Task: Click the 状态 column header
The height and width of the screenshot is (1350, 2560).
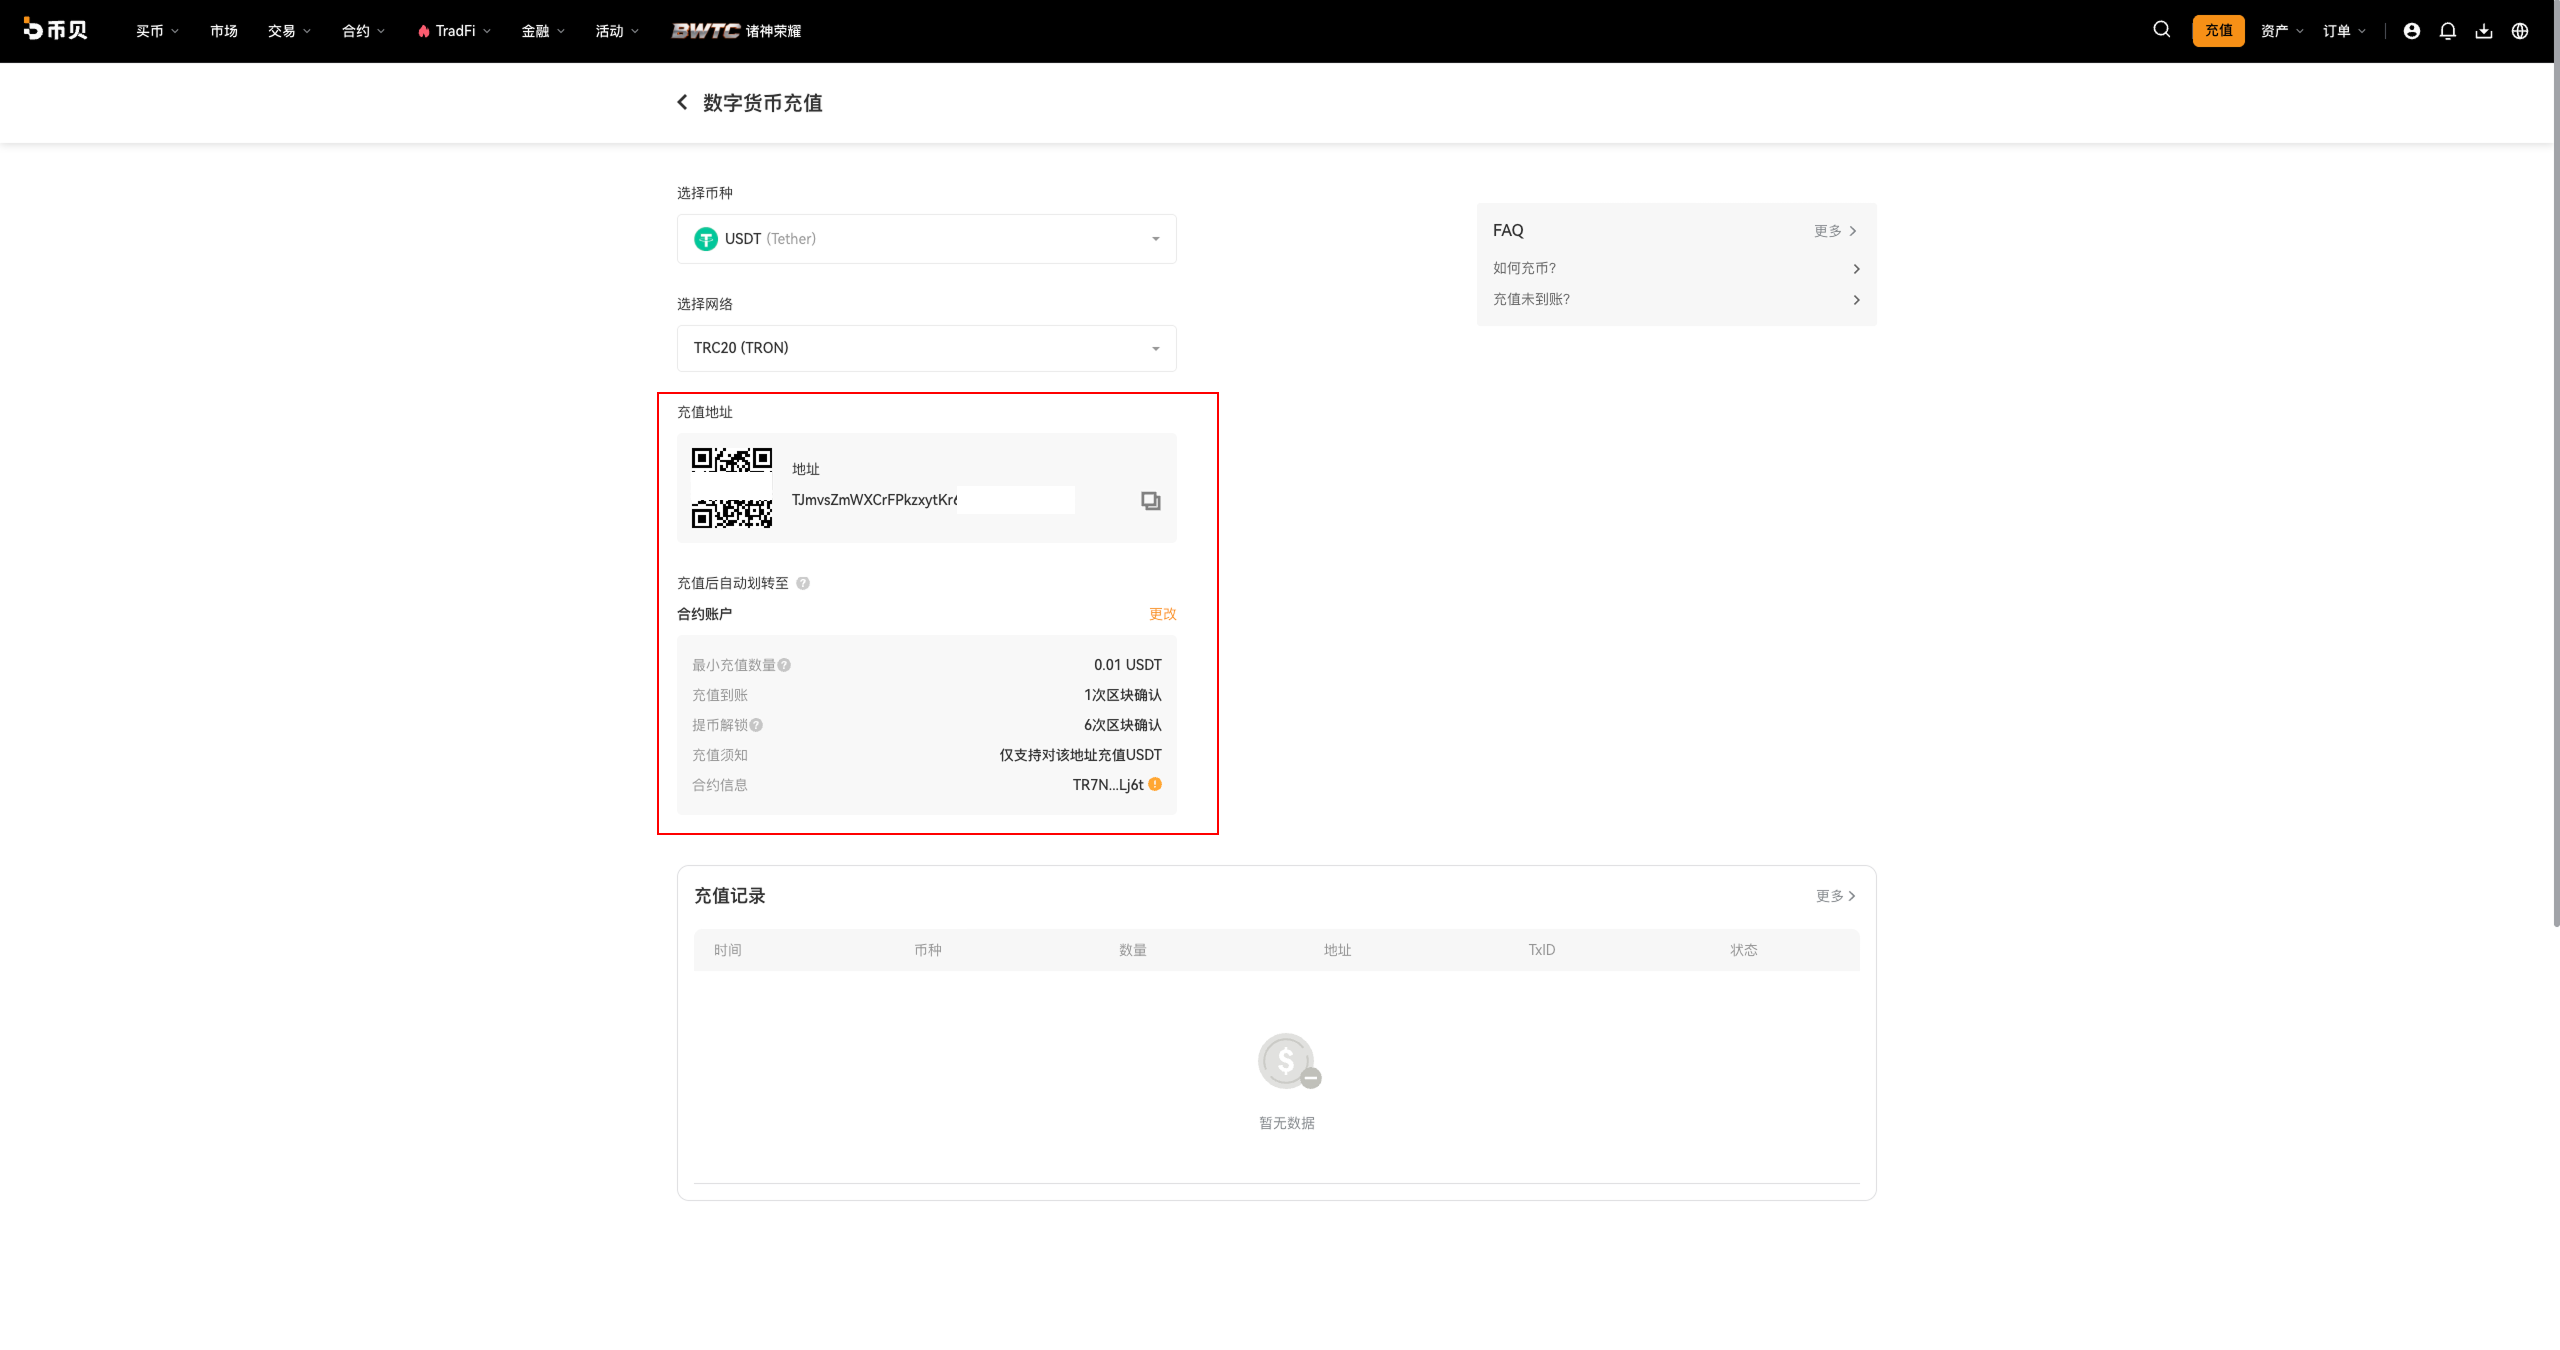Action: (x=1743, y=950)
